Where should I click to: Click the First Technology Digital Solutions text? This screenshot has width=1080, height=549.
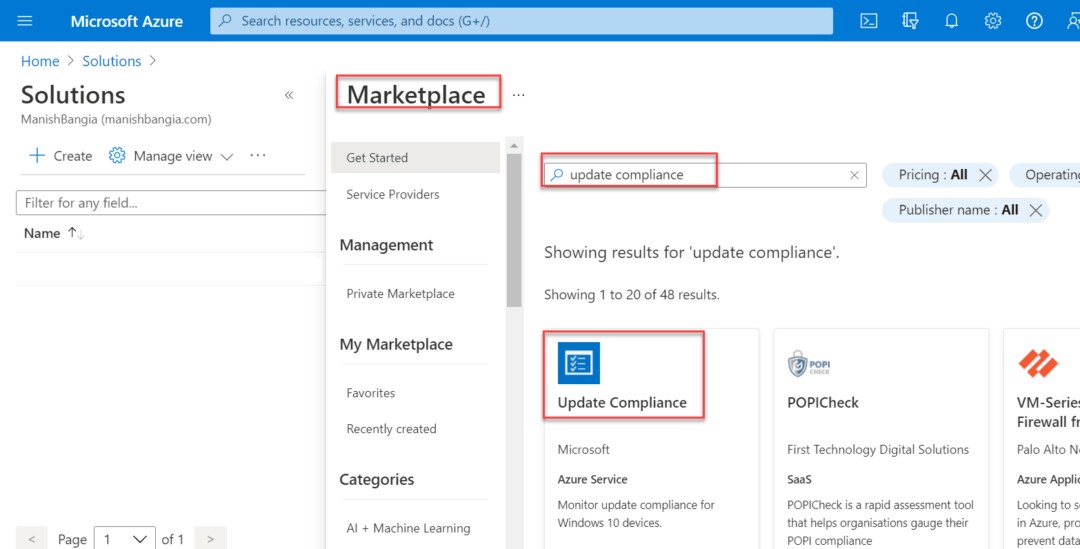[878, 449]
